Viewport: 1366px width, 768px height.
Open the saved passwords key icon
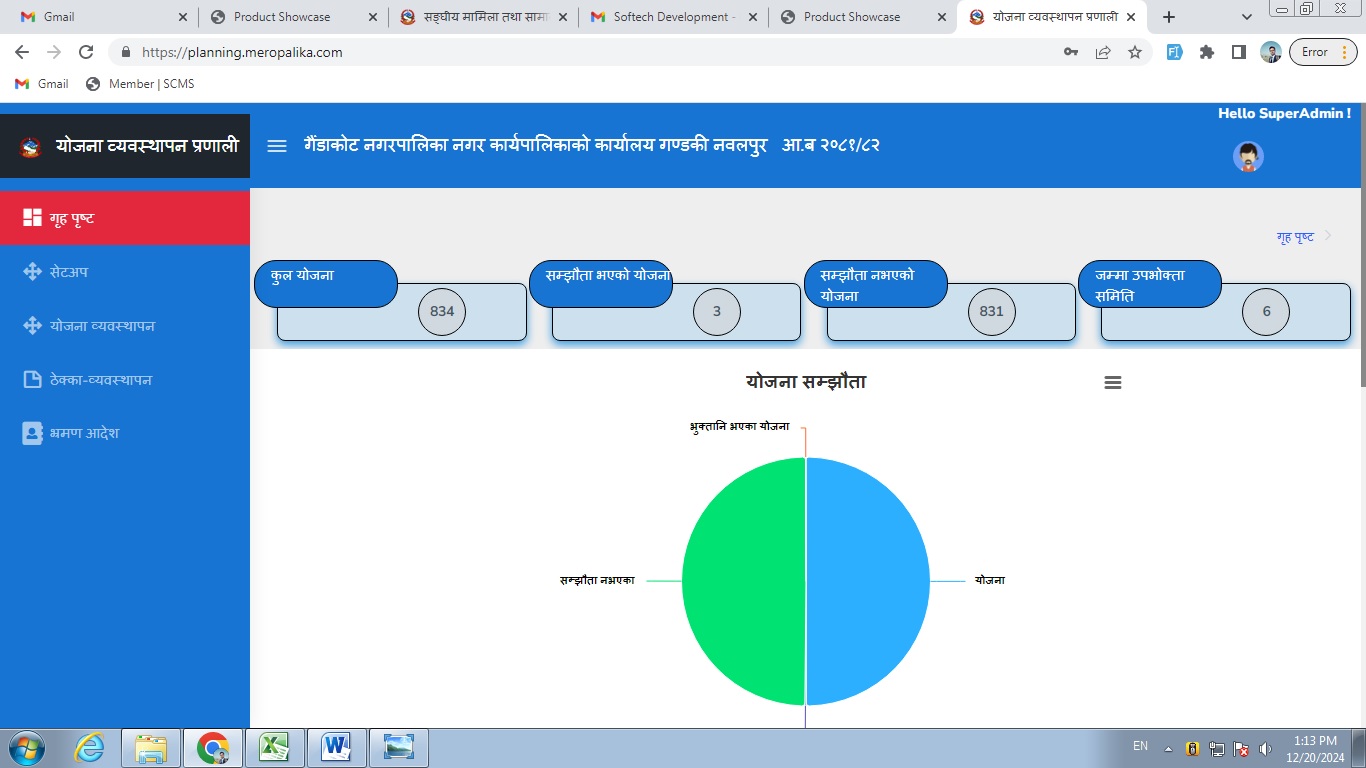pos(1071,52)
